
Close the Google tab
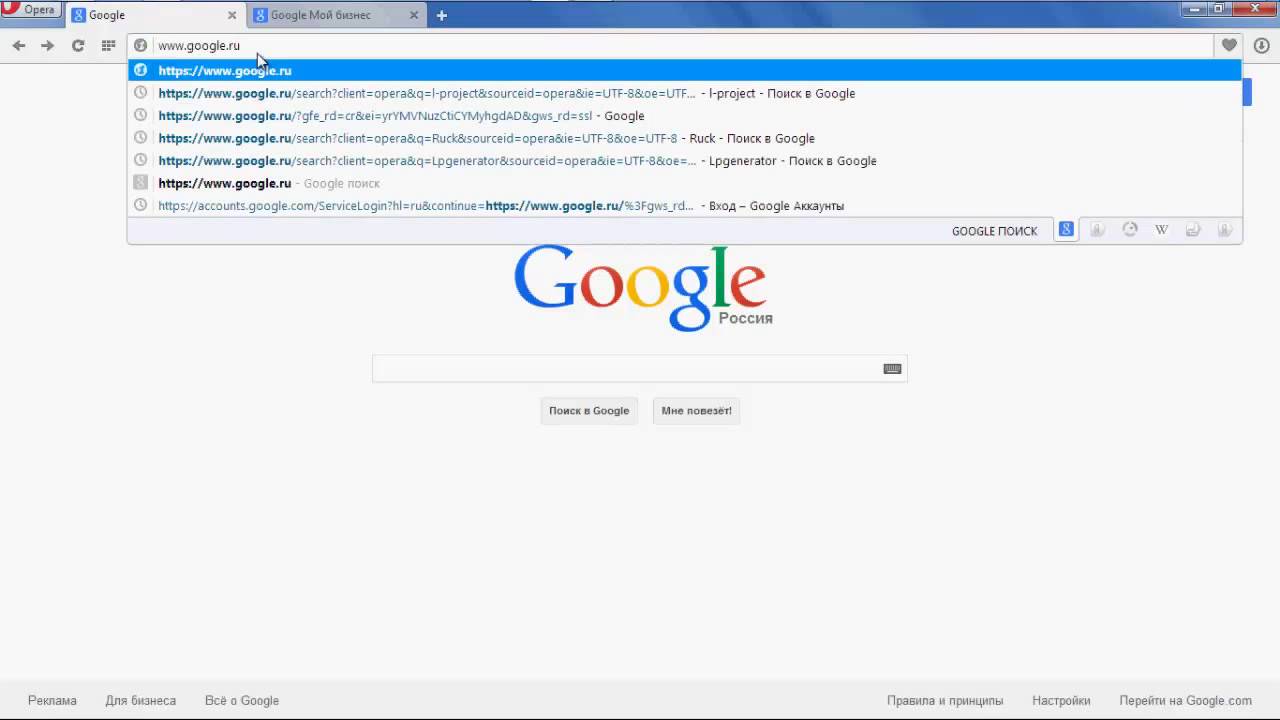coord(231,15)
